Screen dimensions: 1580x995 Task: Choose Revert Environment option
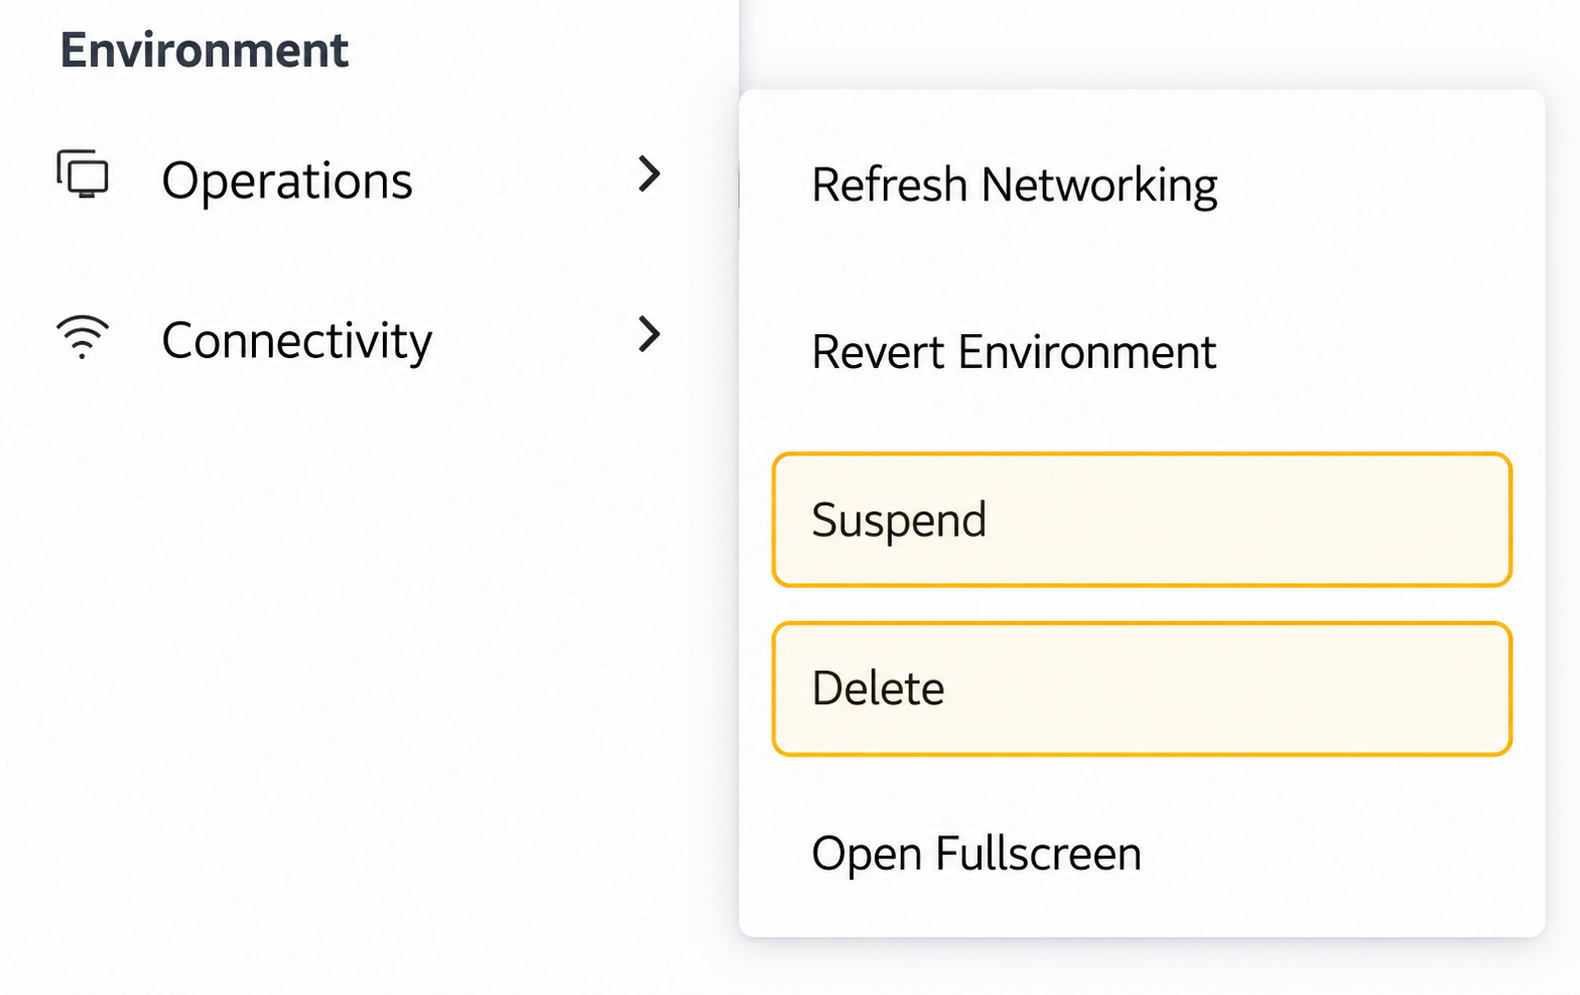(1141, 353)
